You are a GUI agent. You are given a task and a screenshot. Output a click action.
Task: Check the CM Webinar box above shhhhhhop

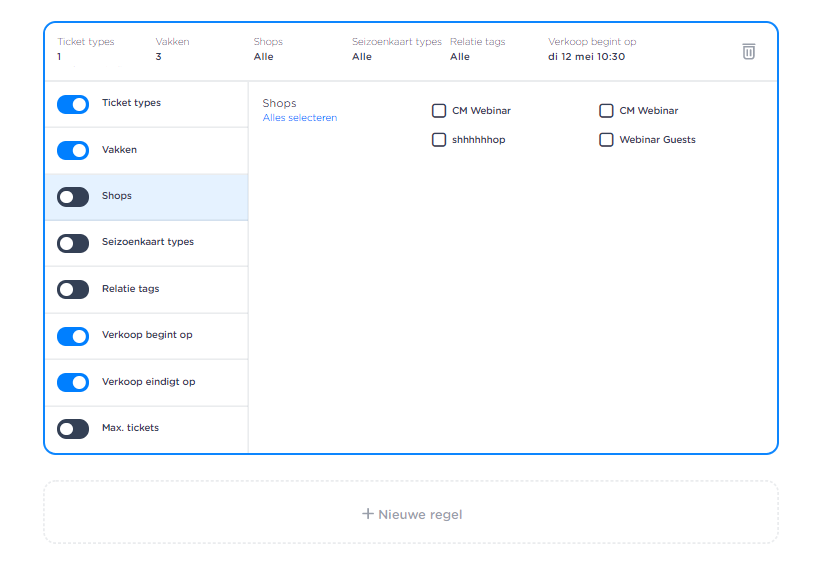439,111
